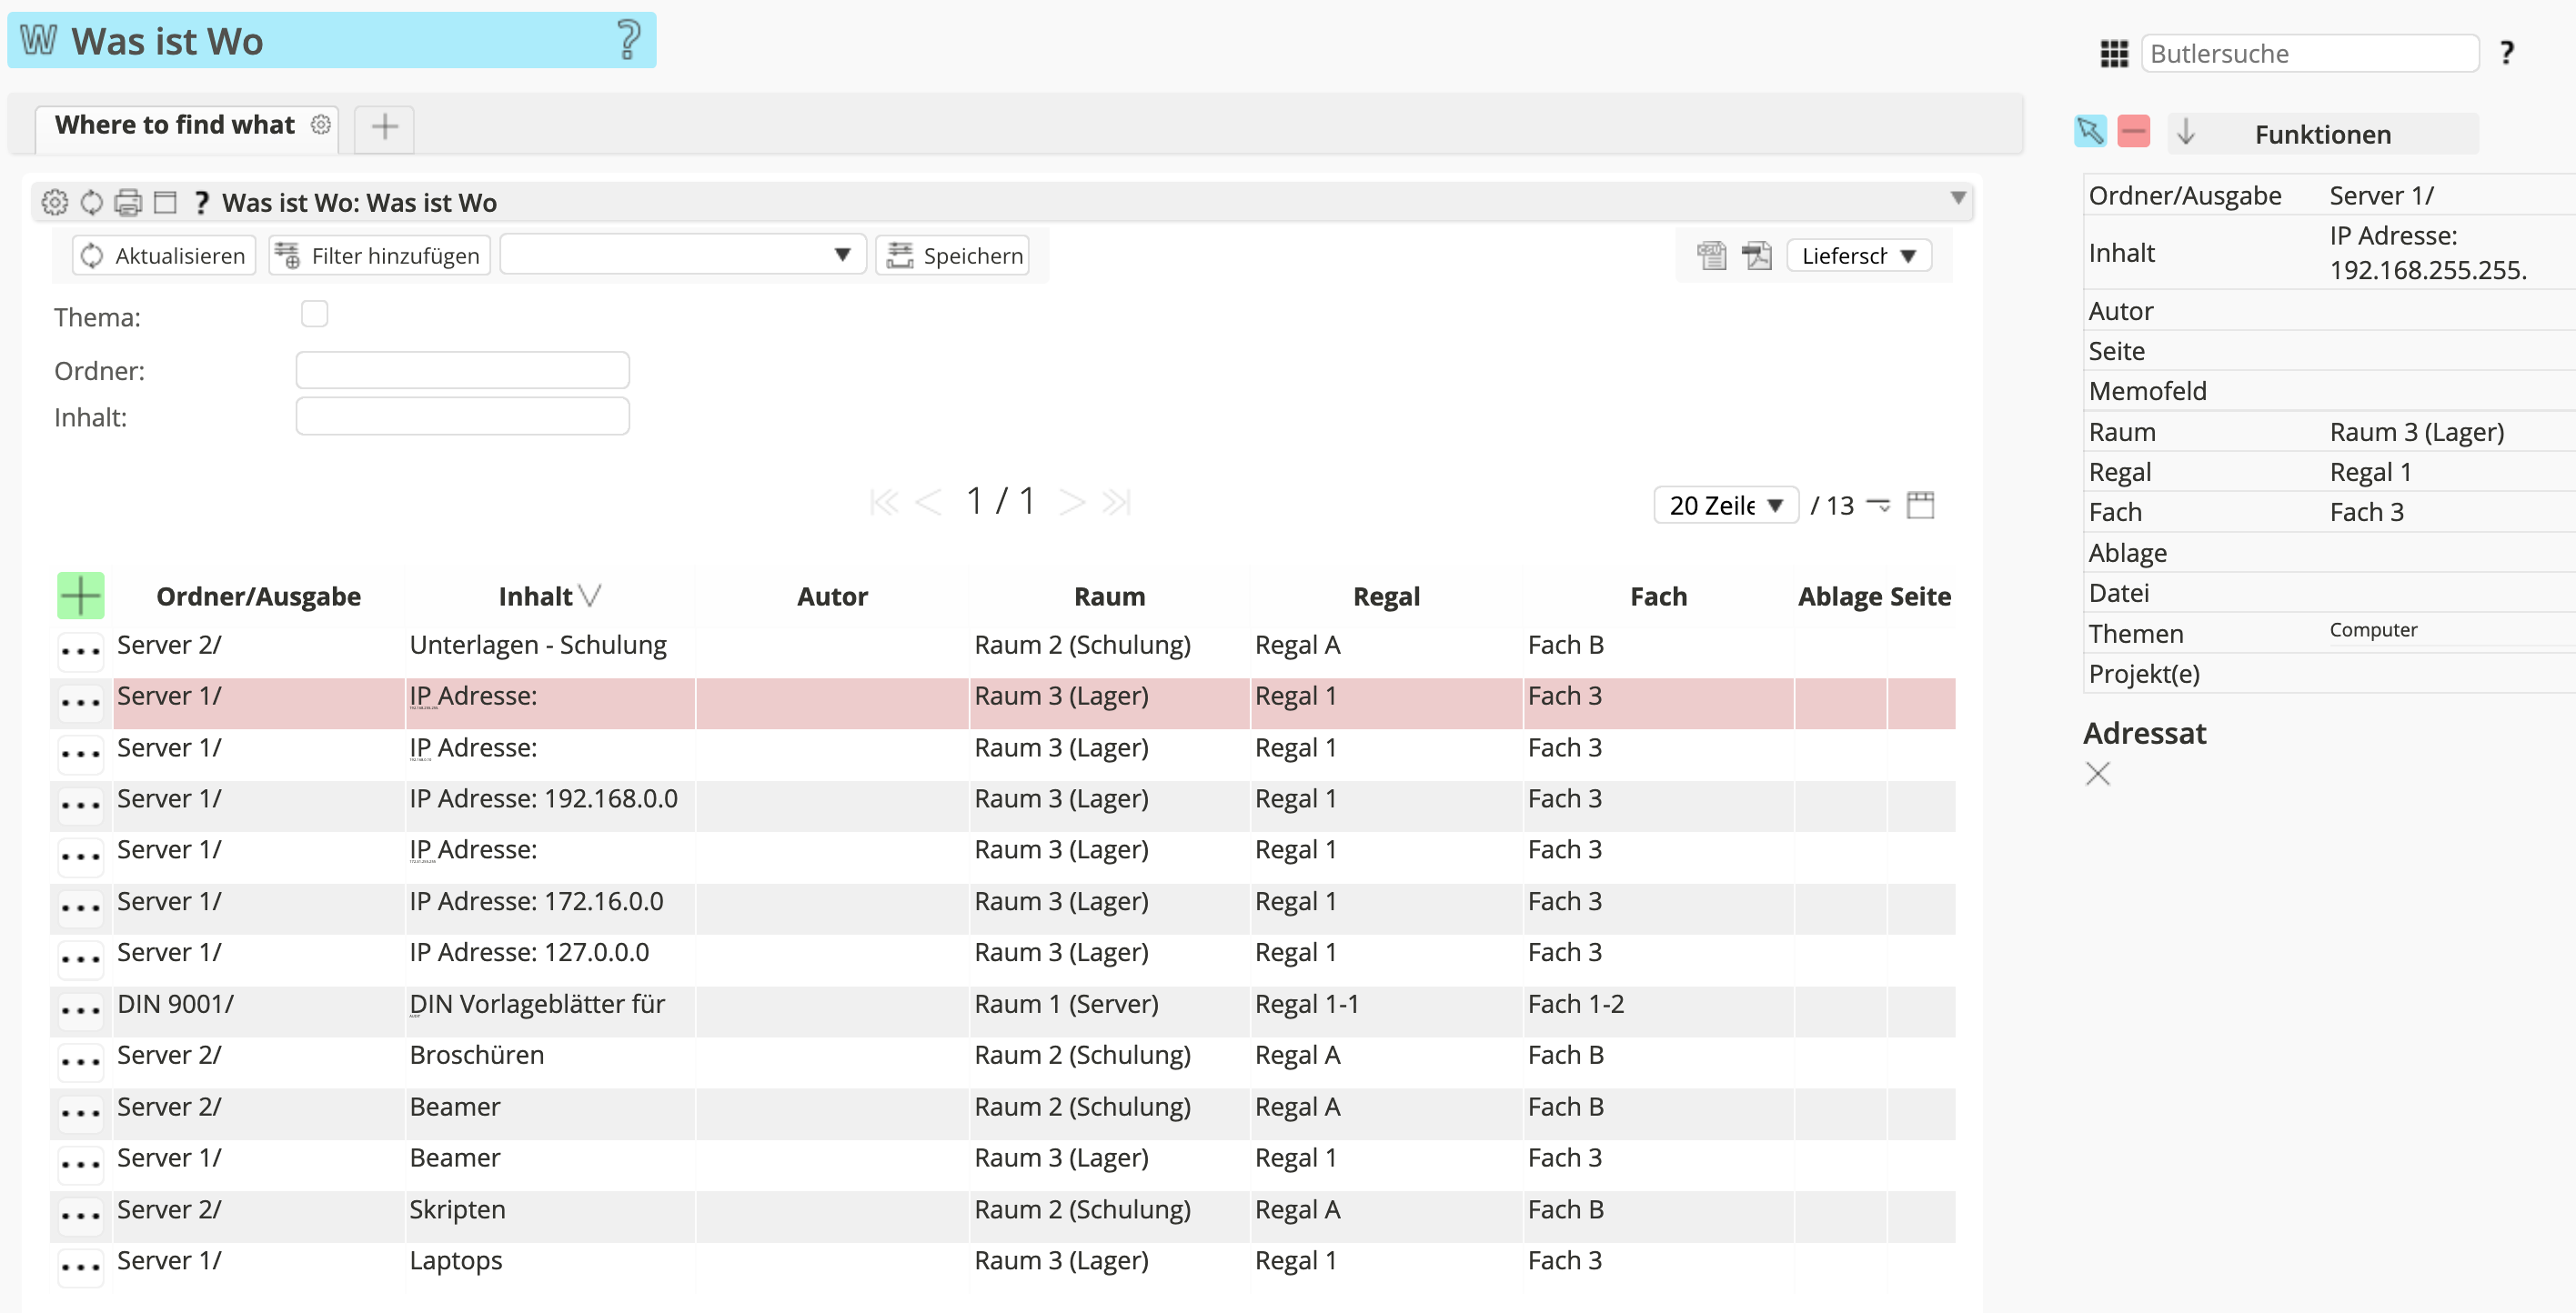Click the refresh icon in the panel header
Viewport: 2576px width, 1313px height.
click(91, 203)
